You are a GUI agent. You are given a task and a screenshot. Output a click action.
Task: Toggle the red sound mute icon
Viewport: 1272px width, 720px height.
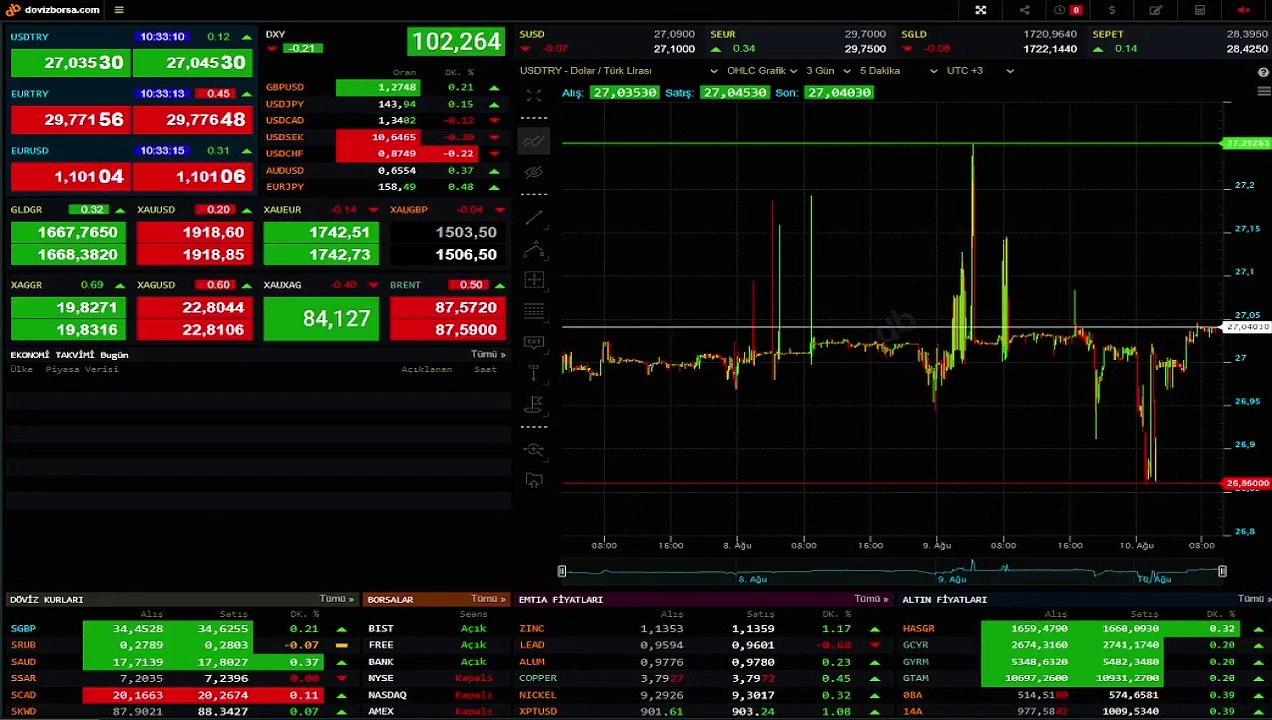1244,10
